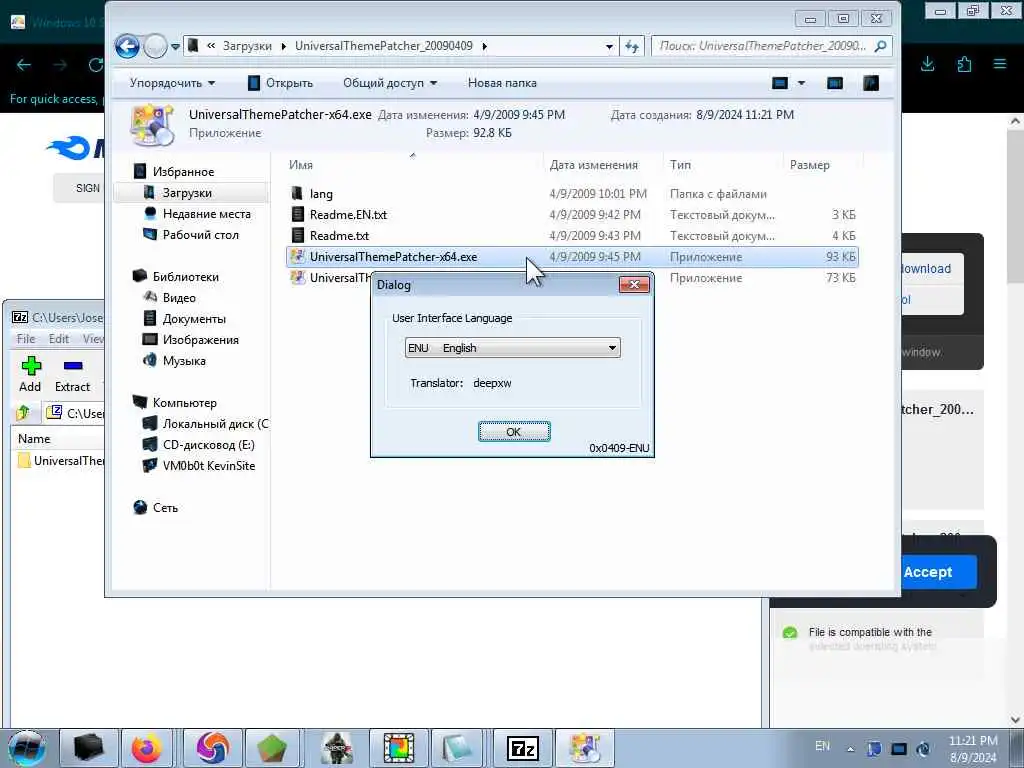Open the recent locations dropdown beside the nav arrows
Screen dimensions: 1024x768
[x=175, y=47]
